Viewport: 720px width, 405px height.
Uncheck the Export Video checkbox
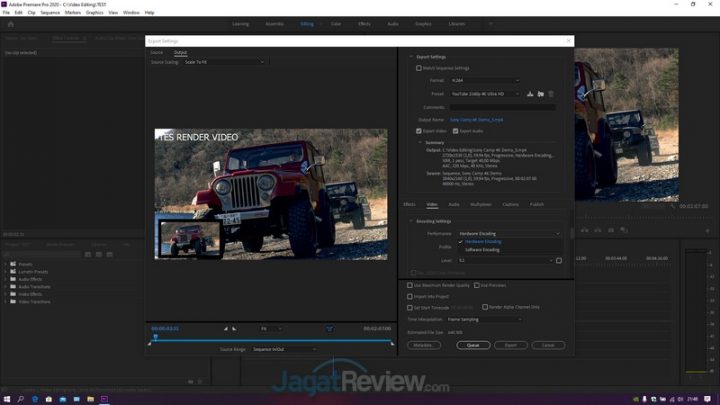click(x=419, y=131)
